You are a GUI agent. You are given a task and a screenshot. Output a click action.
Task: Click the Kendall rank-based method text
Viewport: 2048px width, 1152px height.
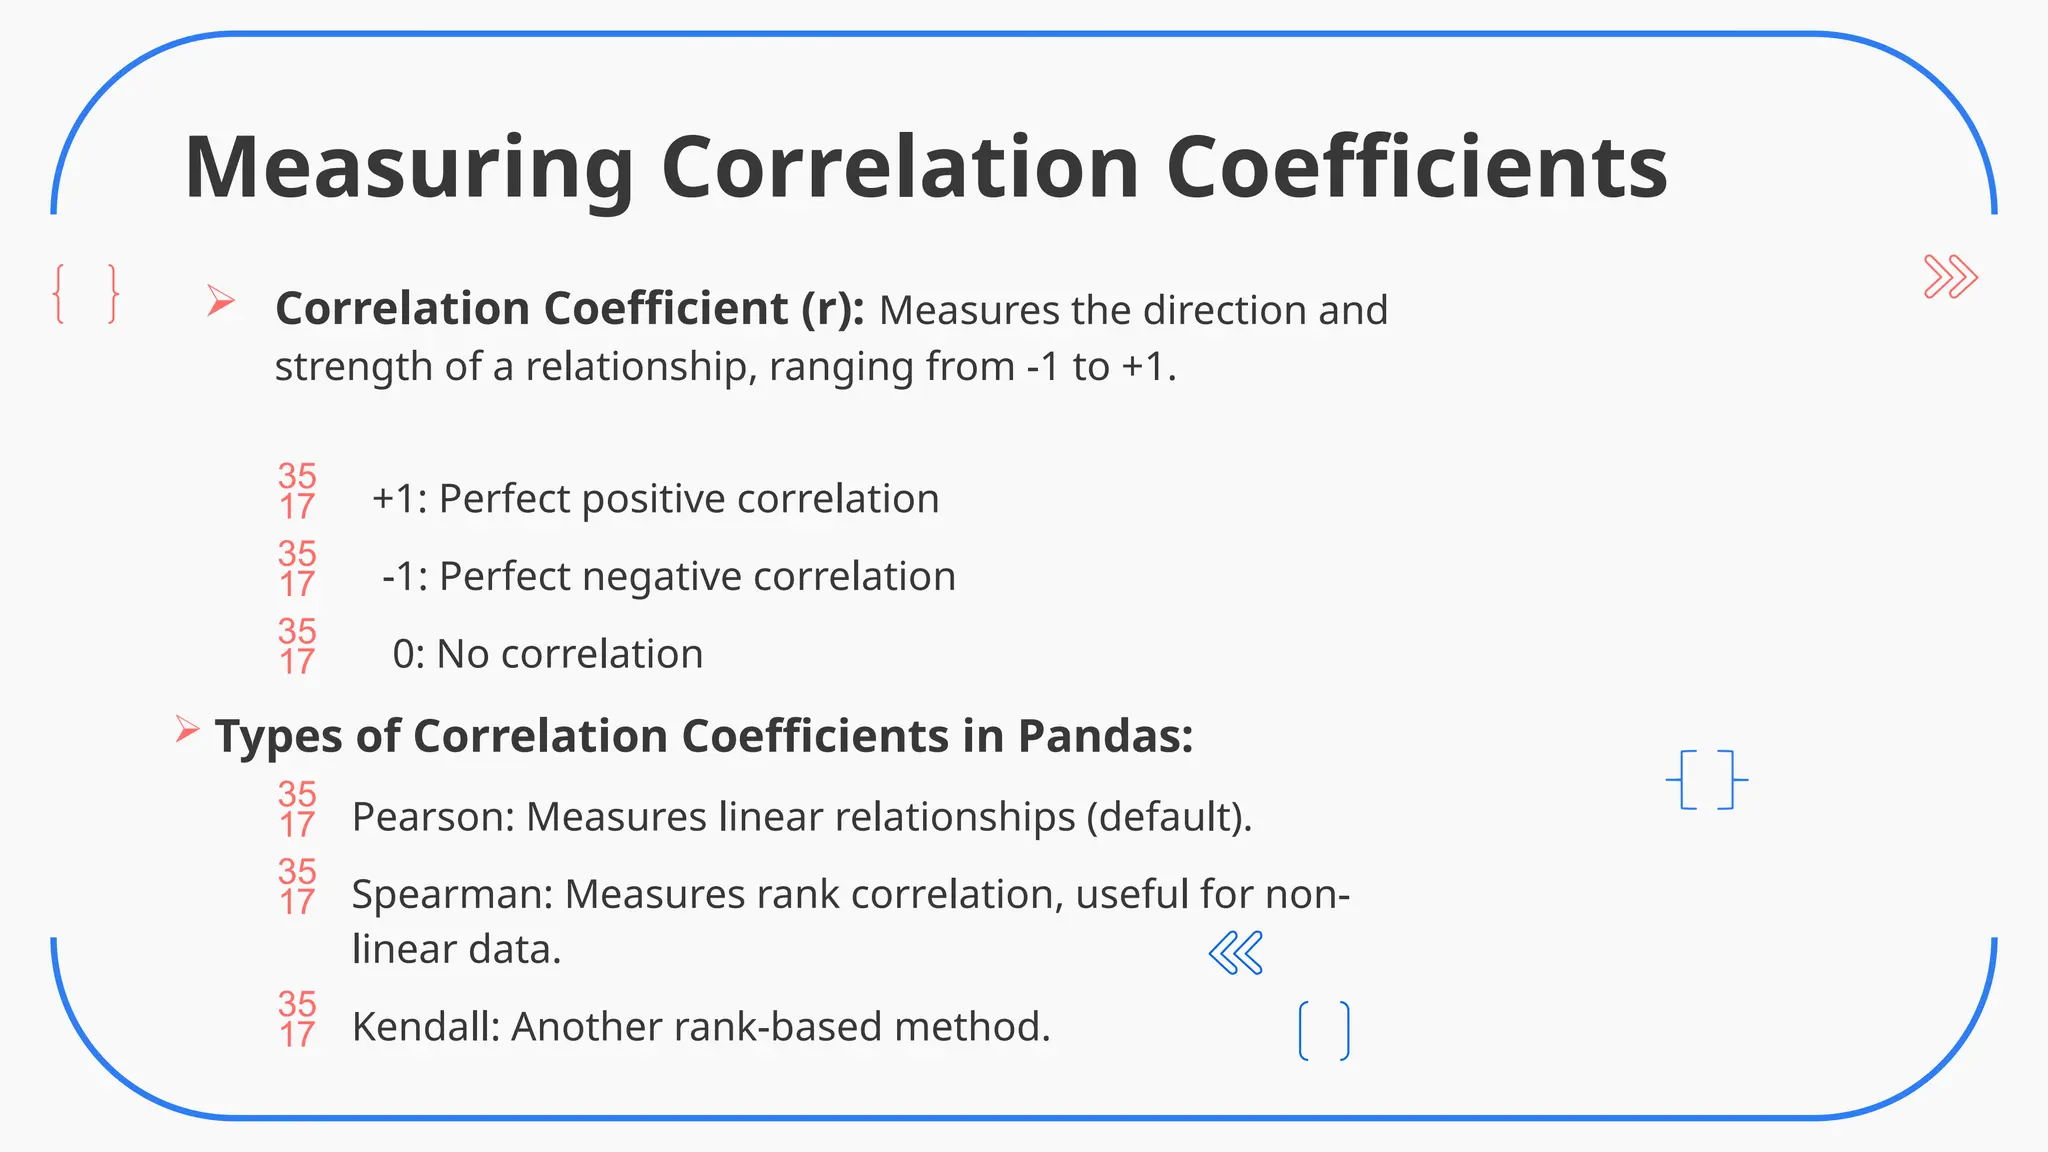(x=701, y=1027)
